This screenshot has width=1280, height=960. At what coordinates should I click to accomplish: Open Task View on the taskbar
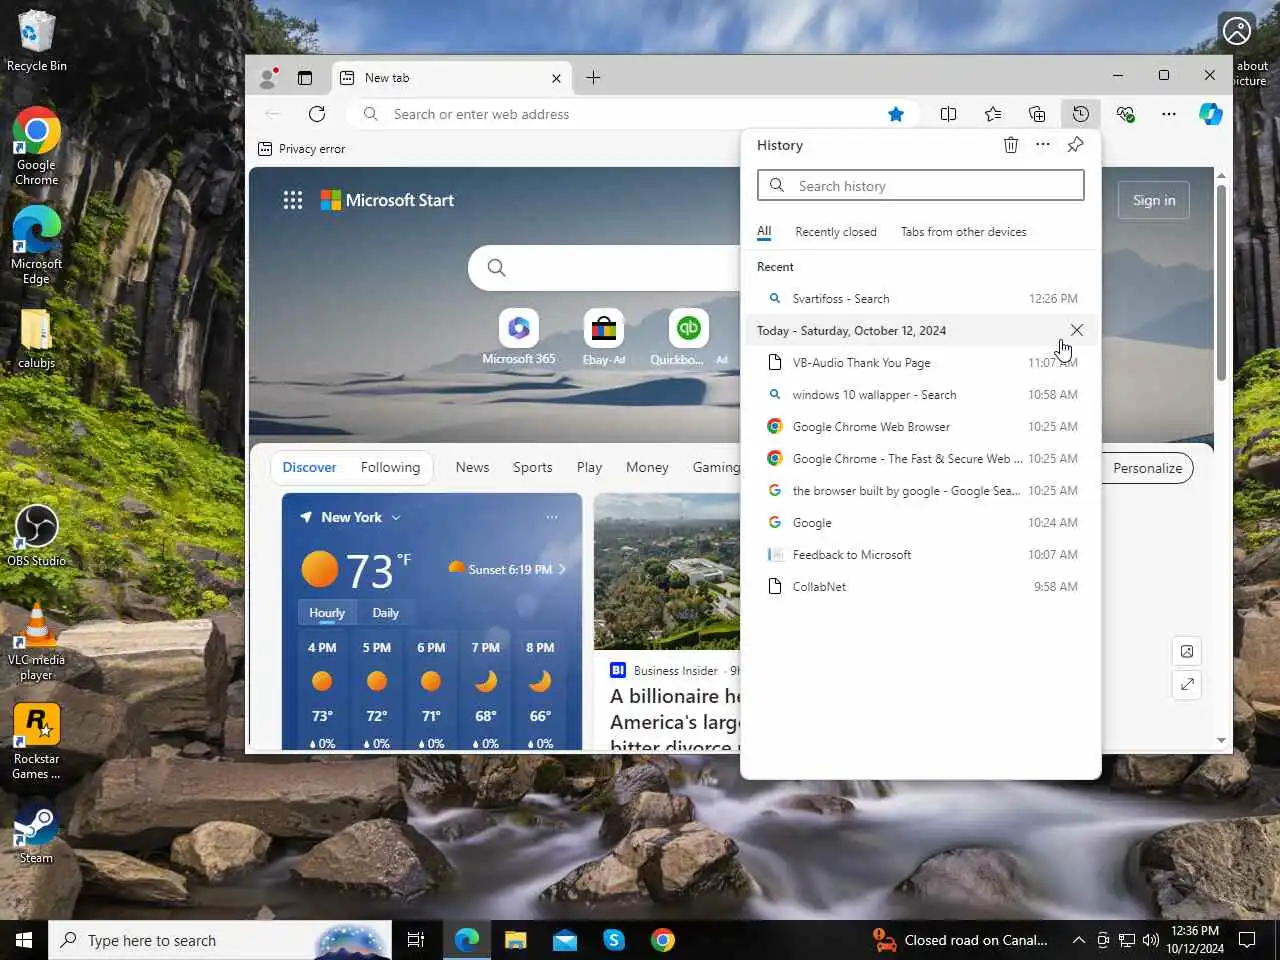(x=416, y=940)
